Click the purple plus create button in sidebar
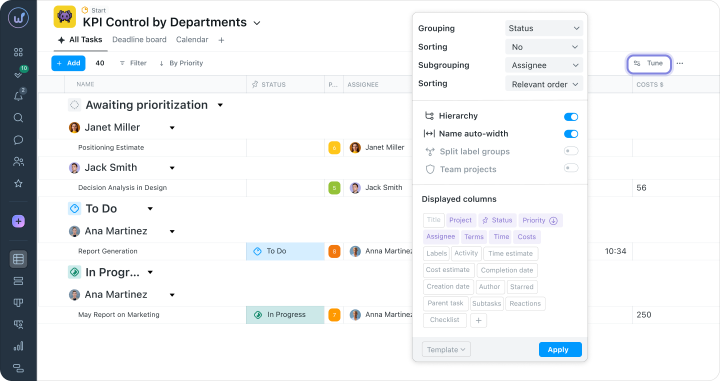 18,221
